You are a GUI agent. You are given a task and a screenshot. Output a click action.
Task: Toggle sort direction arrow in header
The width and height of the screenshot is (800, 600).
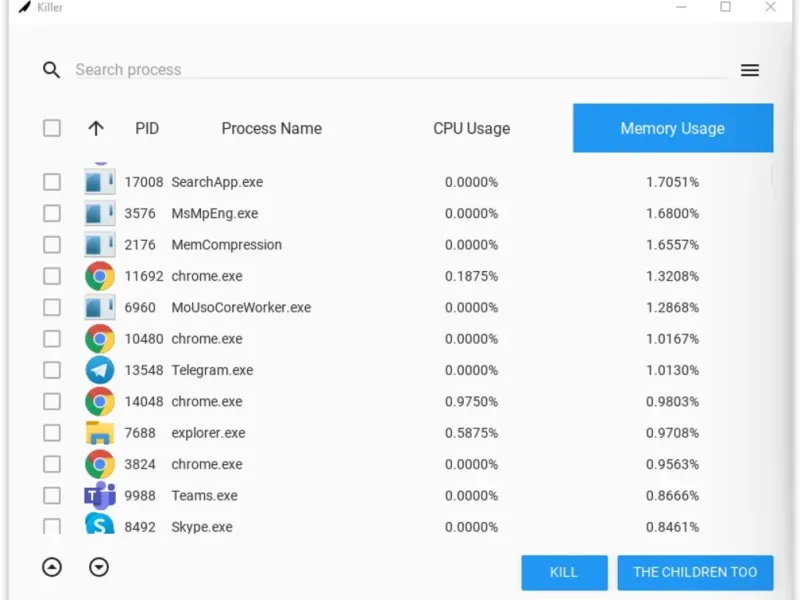96,128
